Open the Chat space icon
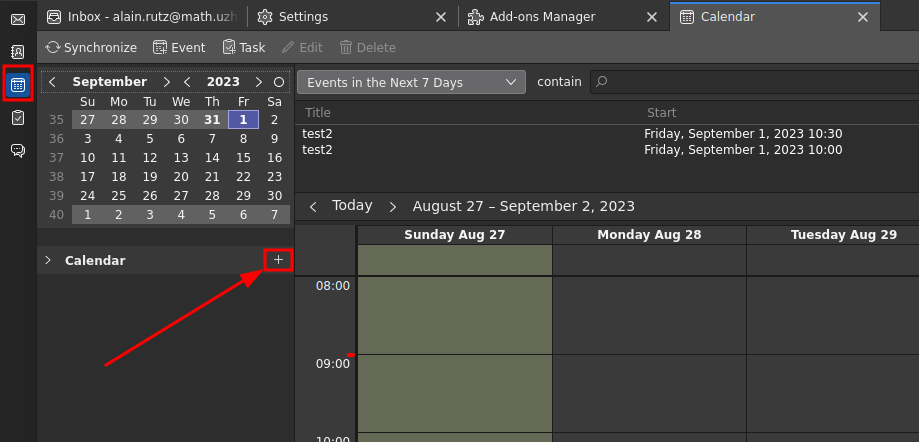This screenshot has width=919, height=442. [x=18, y=151]
